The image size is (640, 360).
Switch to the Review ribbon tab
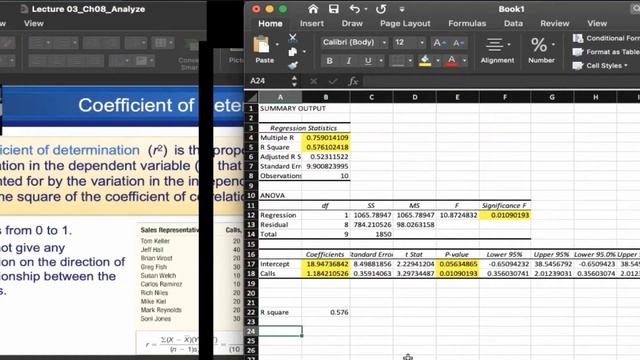pos(554,24)
